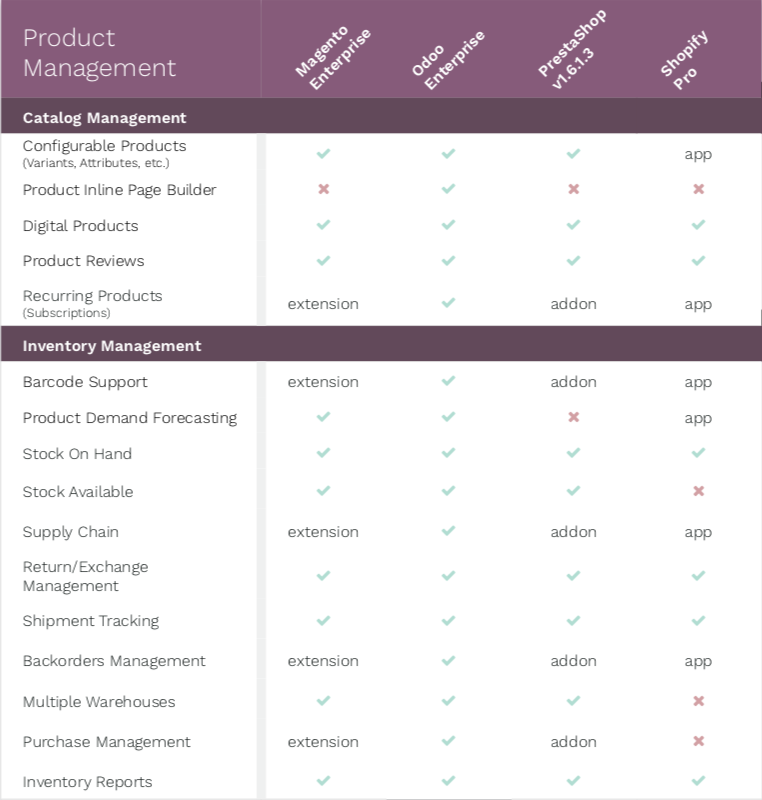Click the Product Management table title
The height and width of the screenshot is (800, 762).
(x=99, y=53)
